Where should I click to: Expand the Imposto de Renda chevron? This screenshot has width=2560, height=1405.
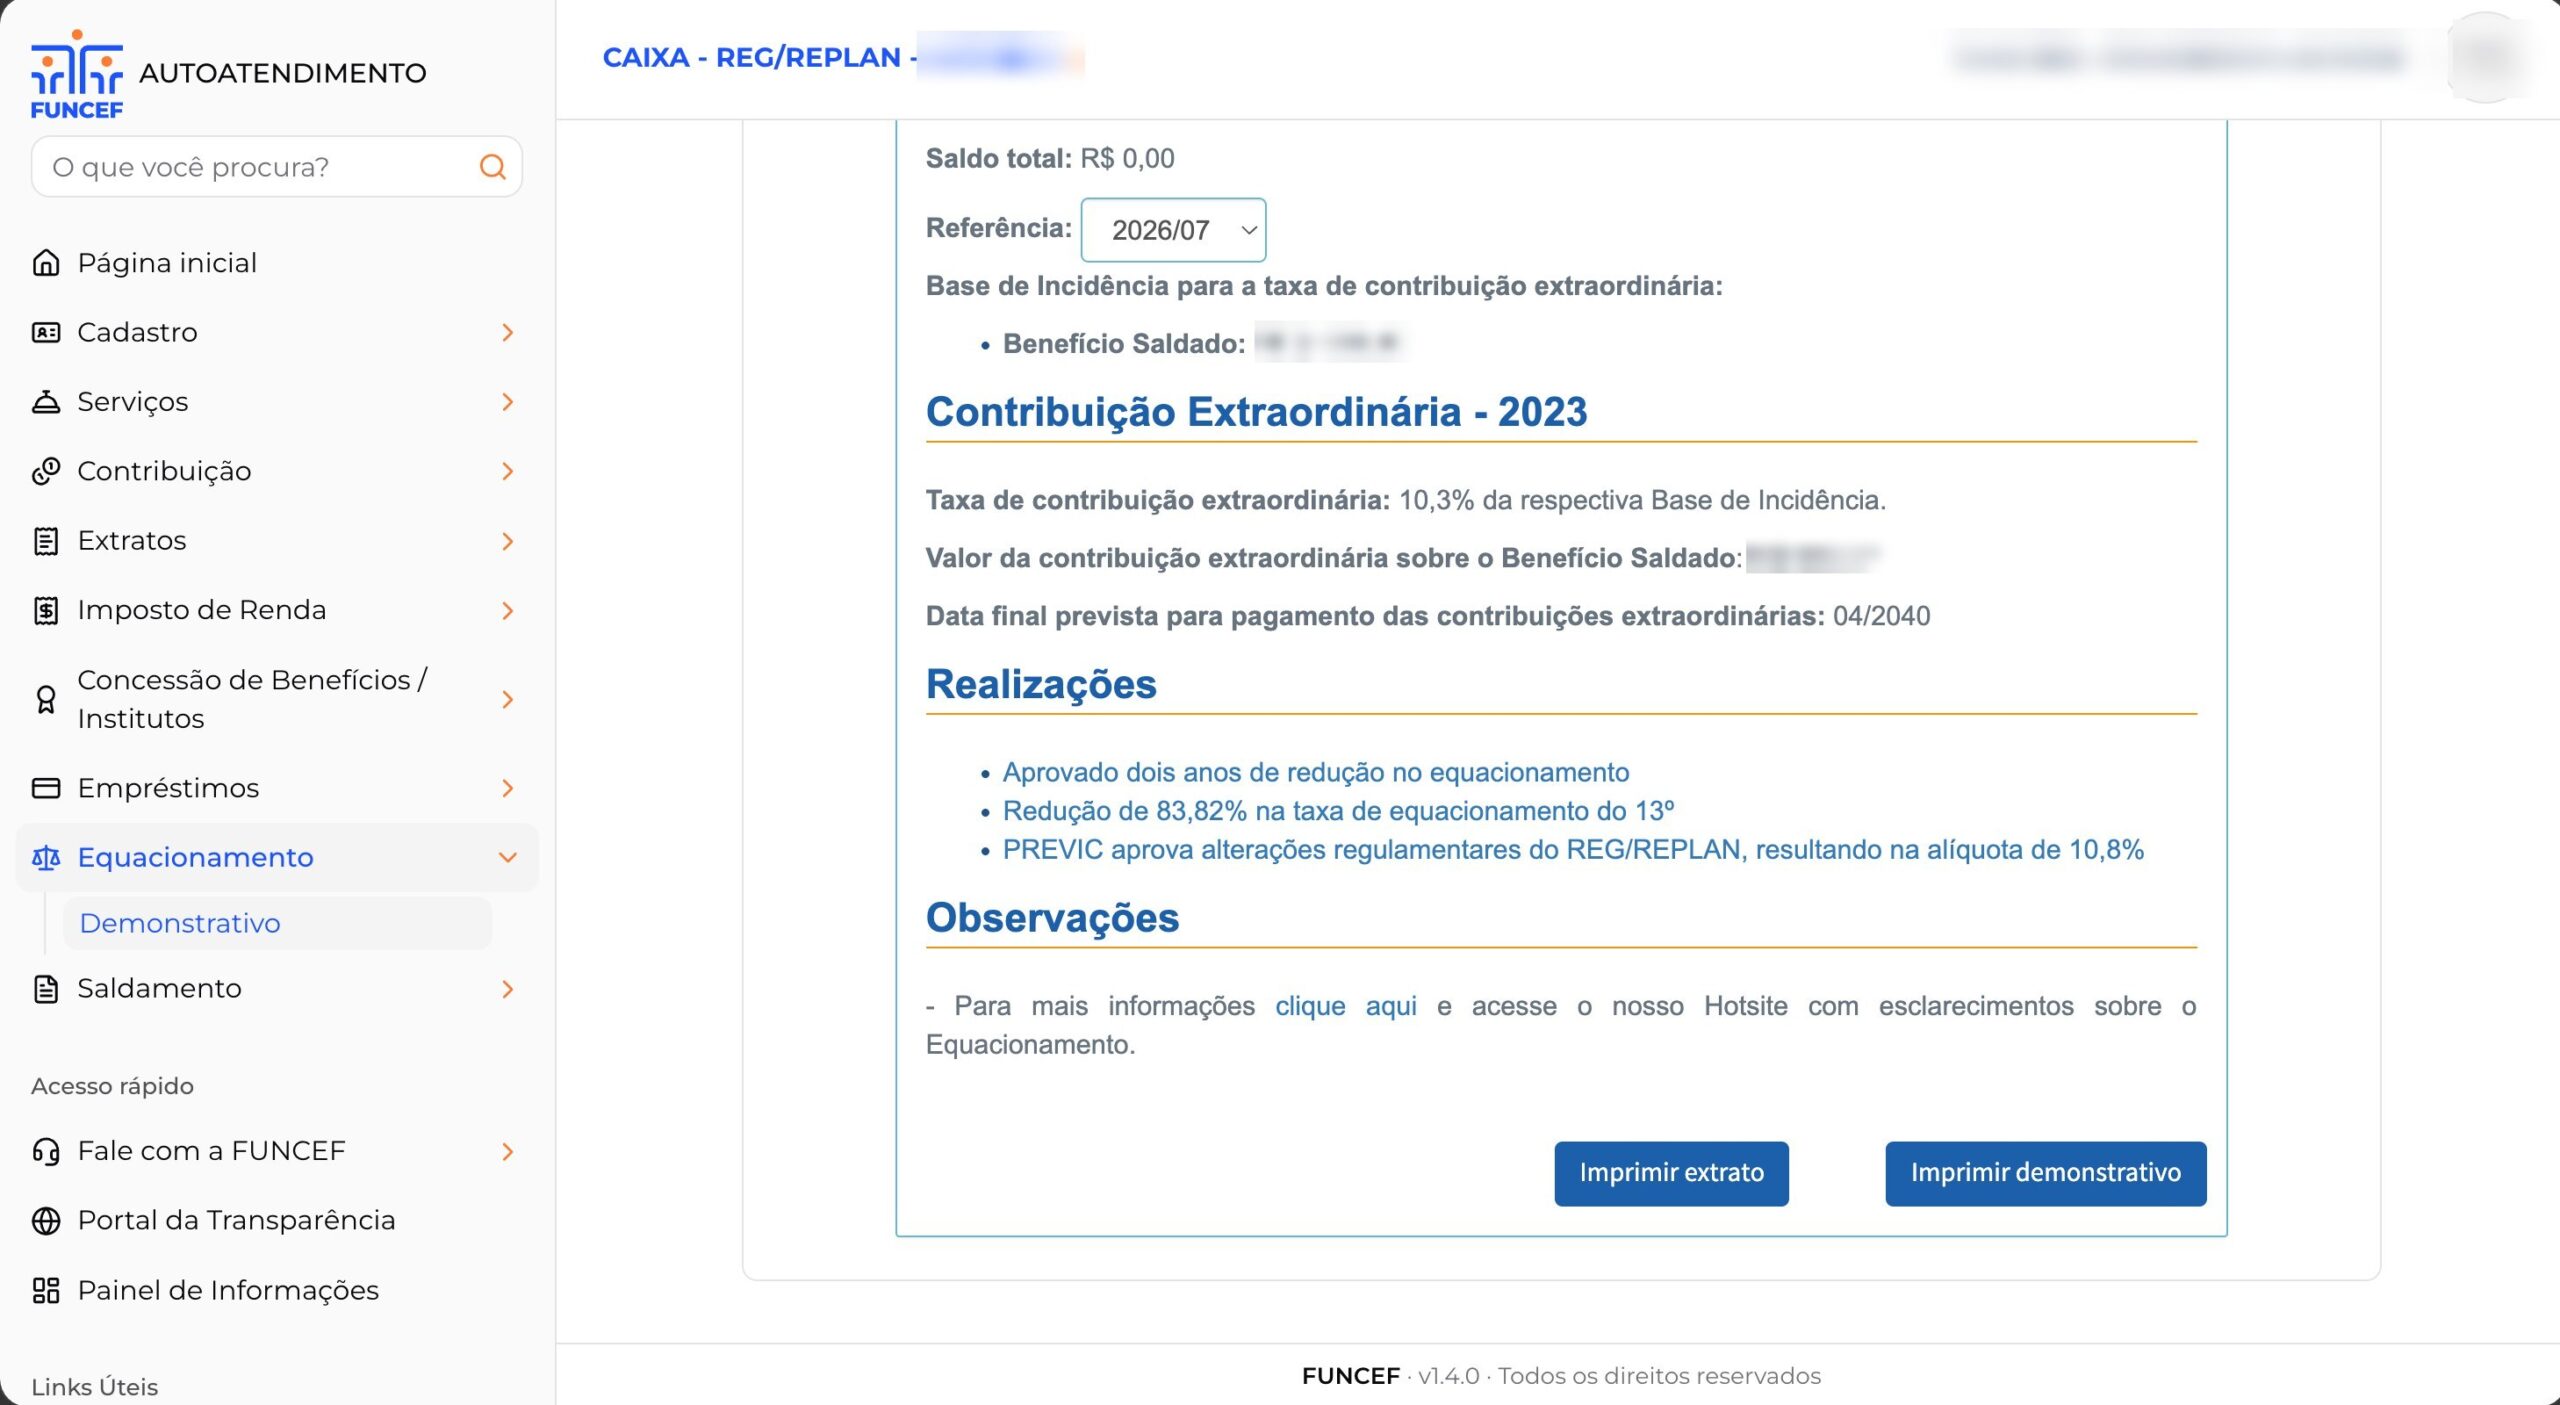pos(508,610)
